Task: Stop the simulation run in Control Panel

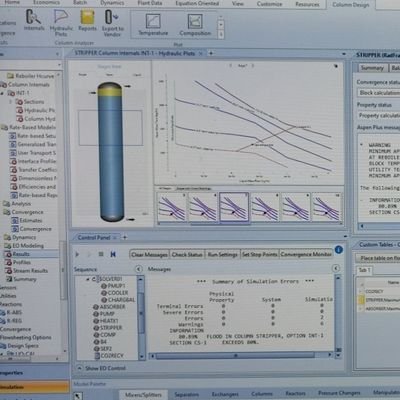Action: 101,254
